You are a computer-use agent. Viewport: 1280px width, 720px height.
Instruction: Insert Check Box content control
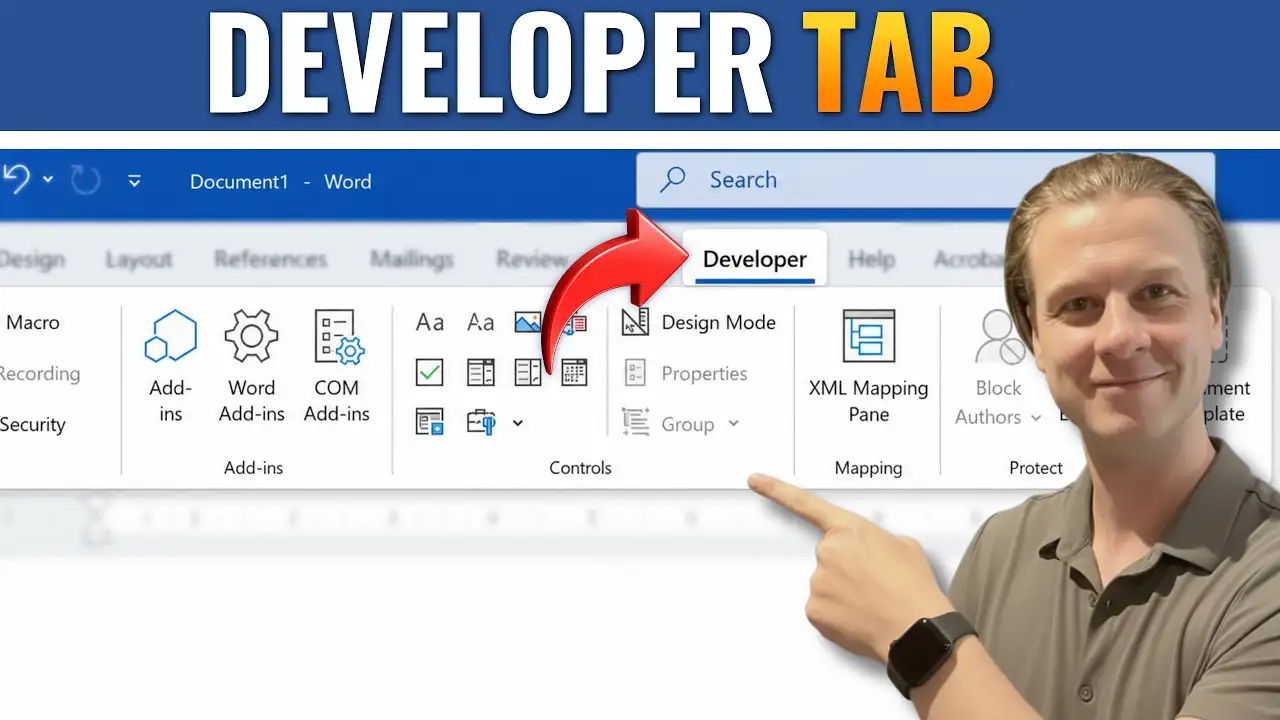click(430, 373)
